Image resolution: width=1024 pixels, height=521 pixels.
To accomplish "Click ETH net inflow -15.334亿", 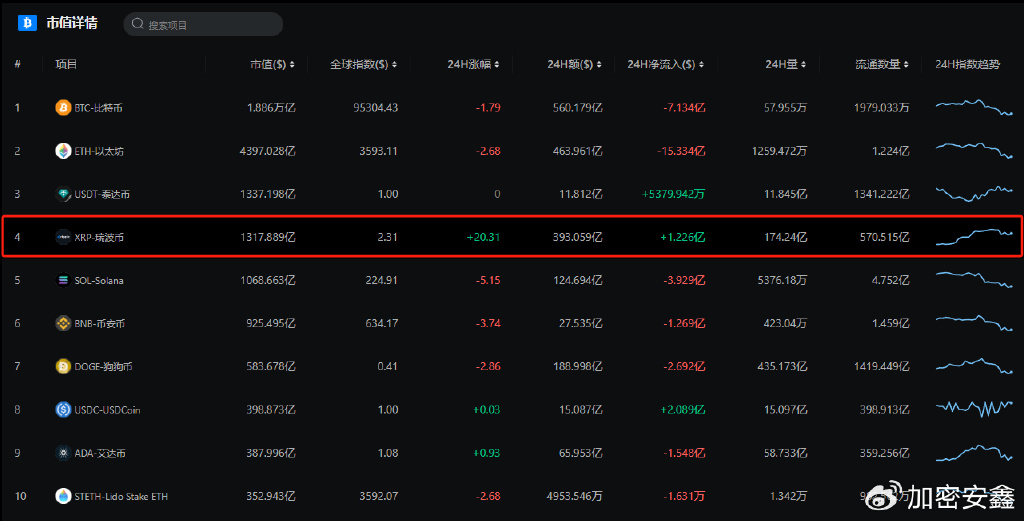I will tap(681, 151).
